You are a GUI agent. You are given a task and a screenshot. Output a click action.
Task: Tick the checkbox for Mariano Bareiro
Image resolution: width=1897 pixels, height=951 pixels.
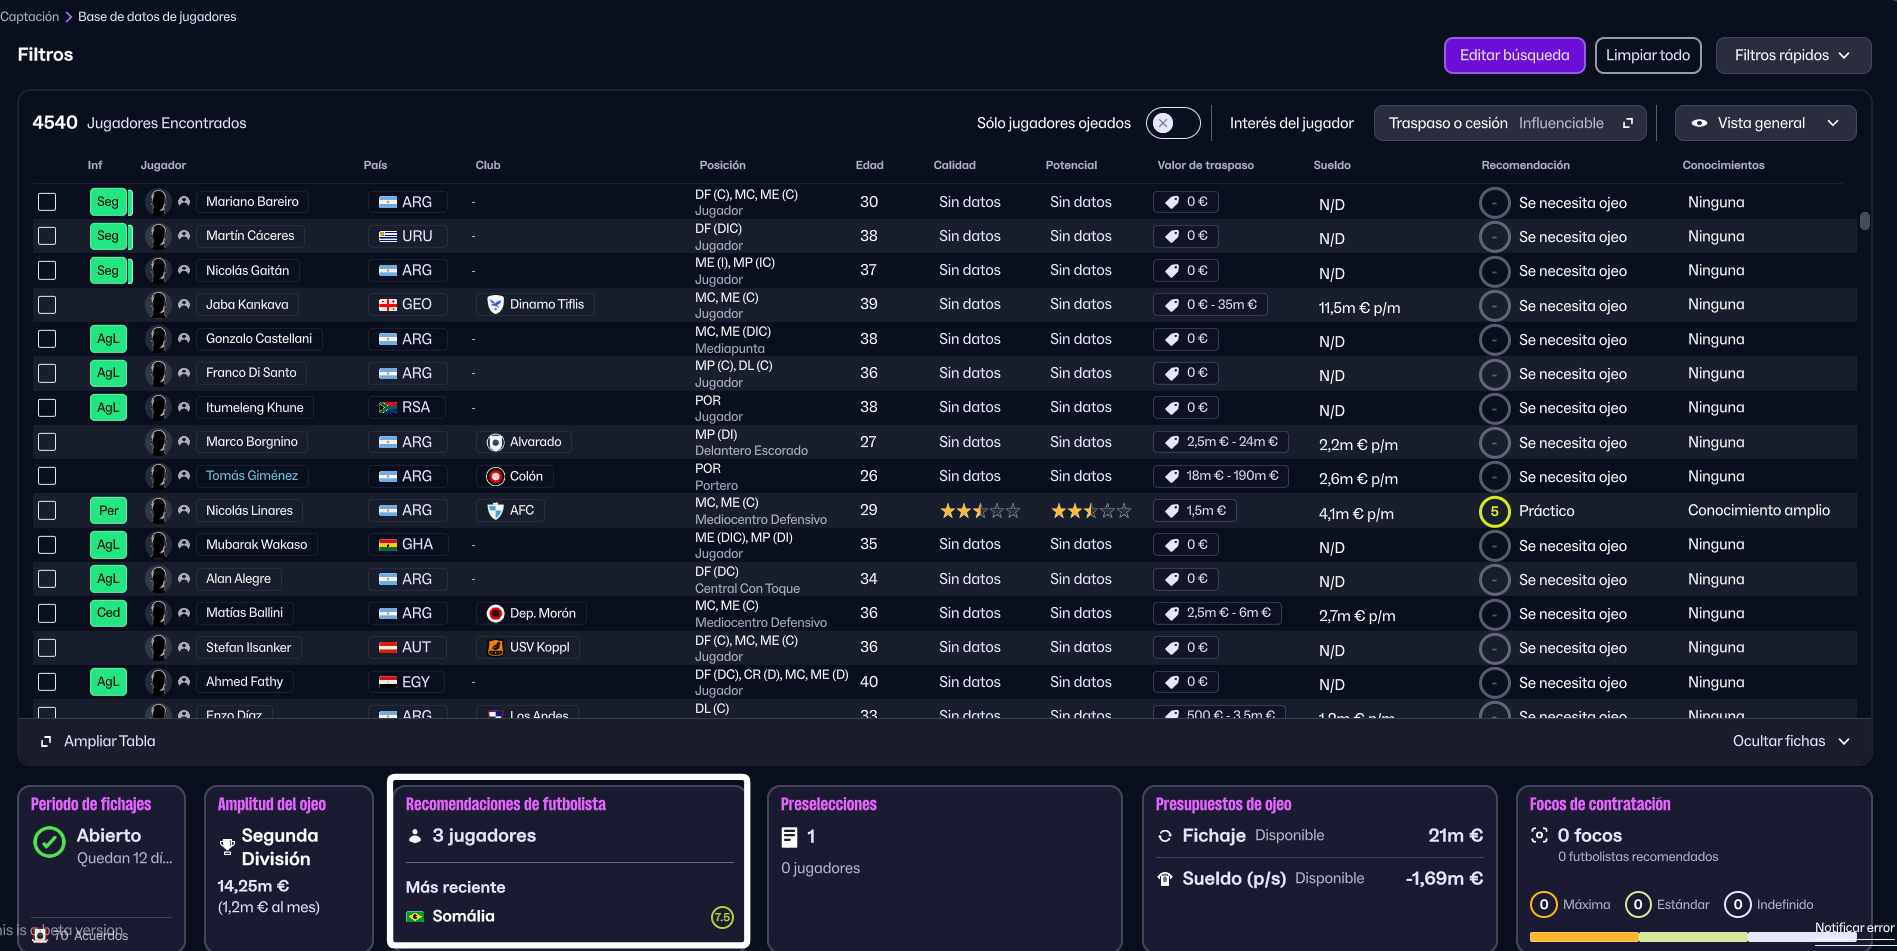[47, 202]
